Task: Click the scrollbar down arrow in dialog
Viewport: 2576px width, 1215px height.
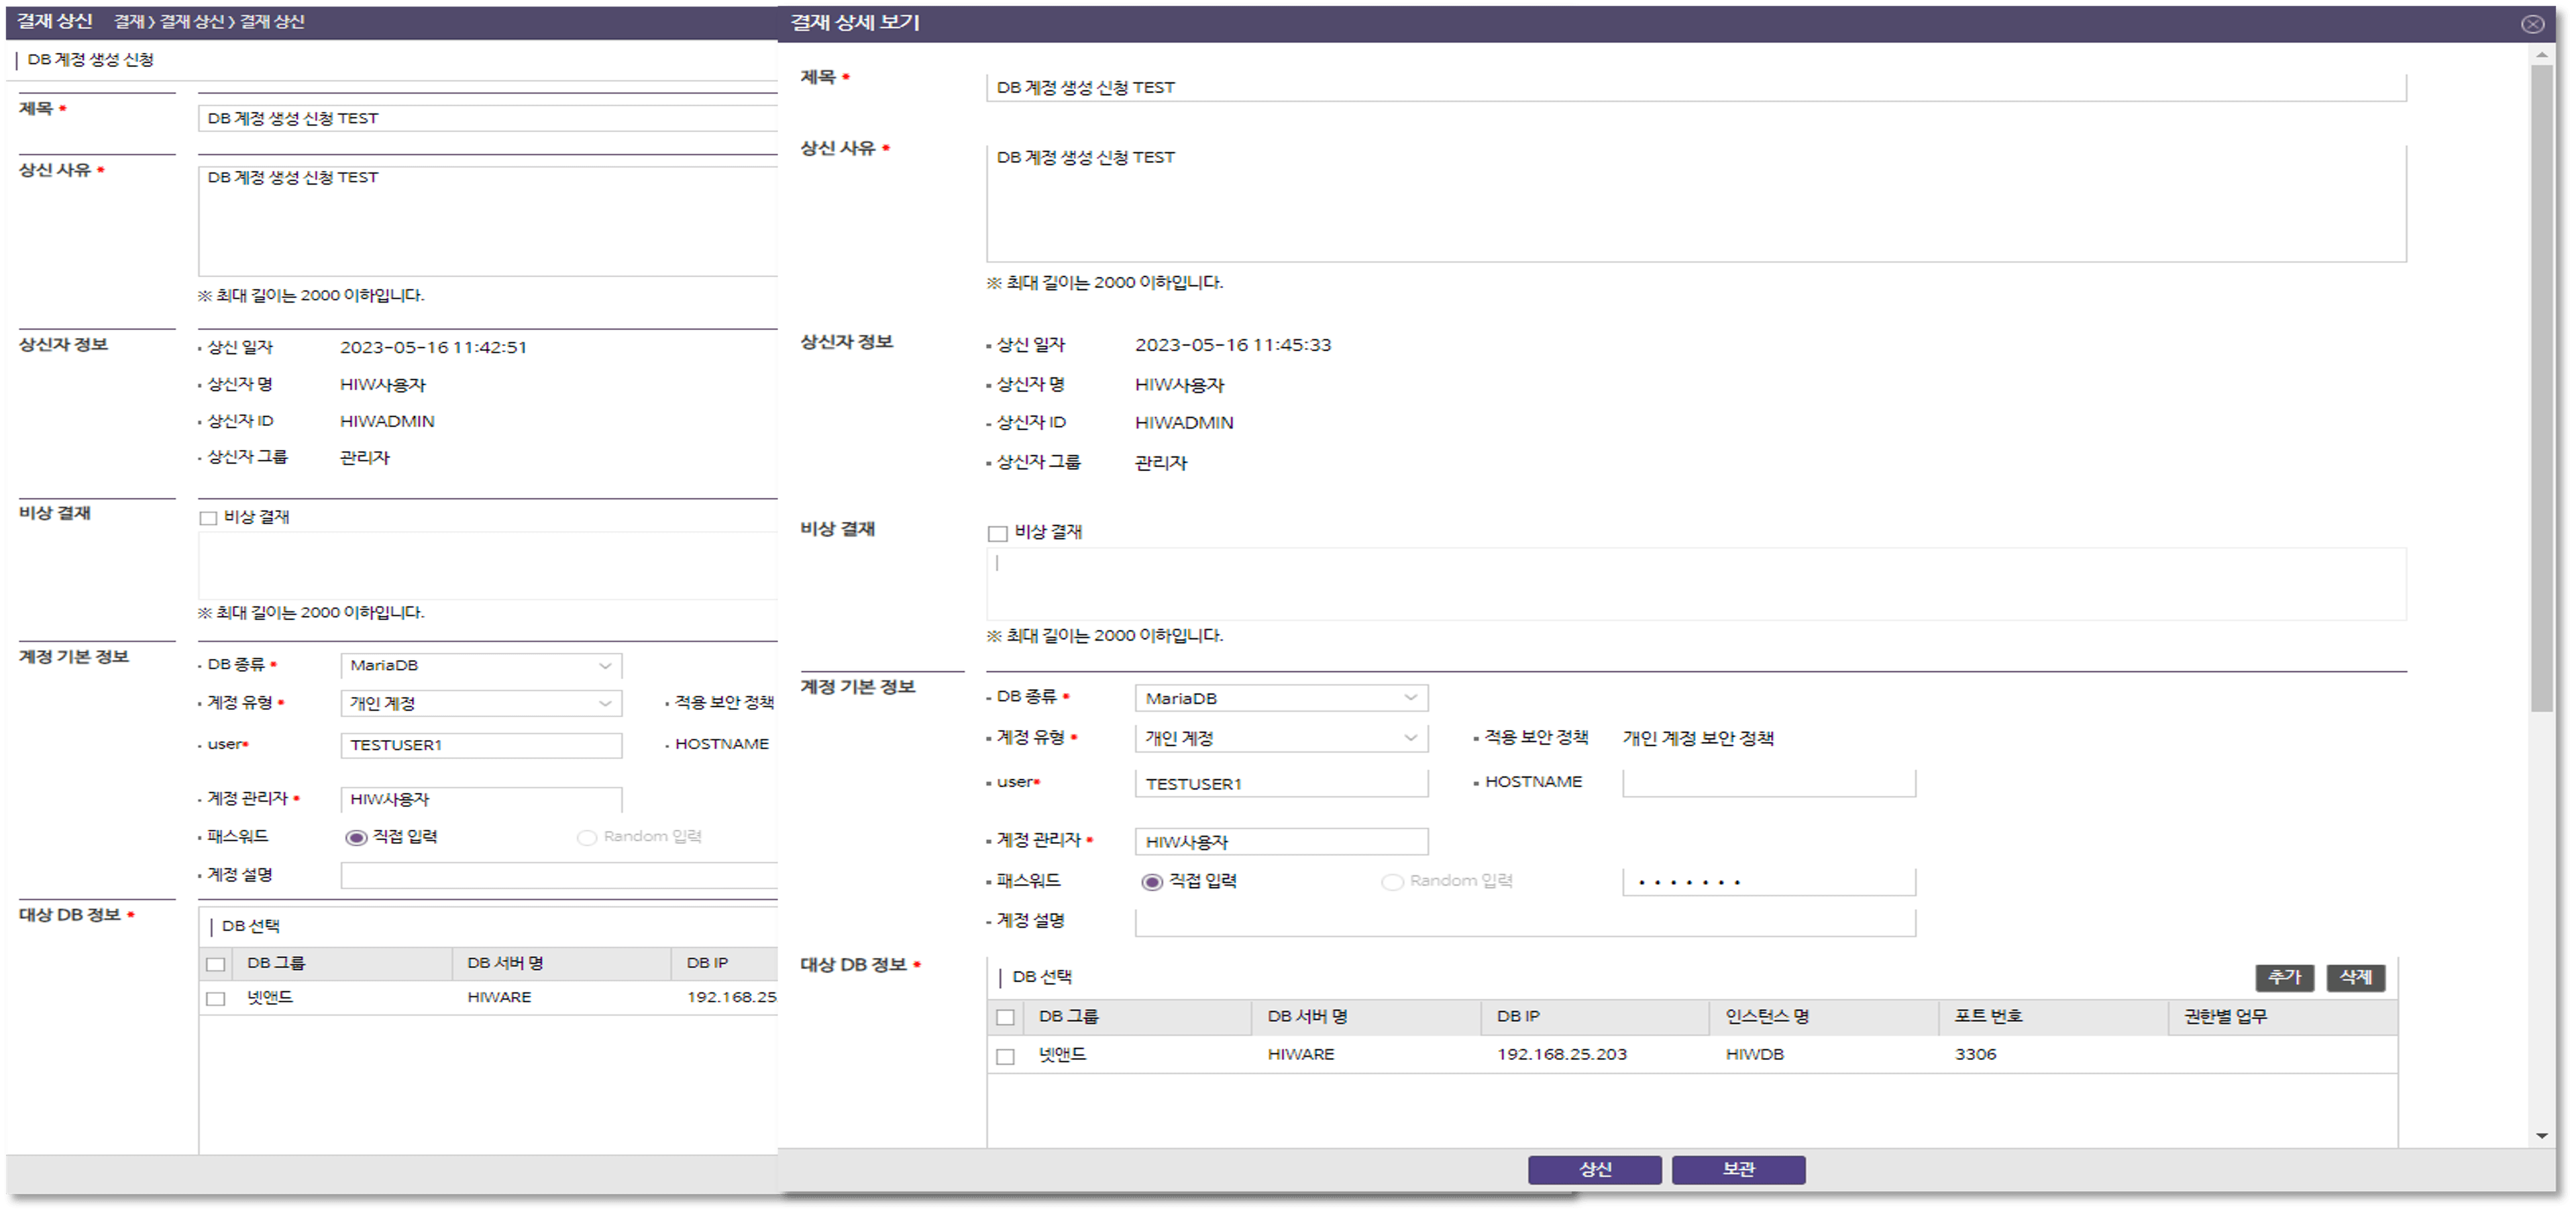Action: coord(2541,1137)
